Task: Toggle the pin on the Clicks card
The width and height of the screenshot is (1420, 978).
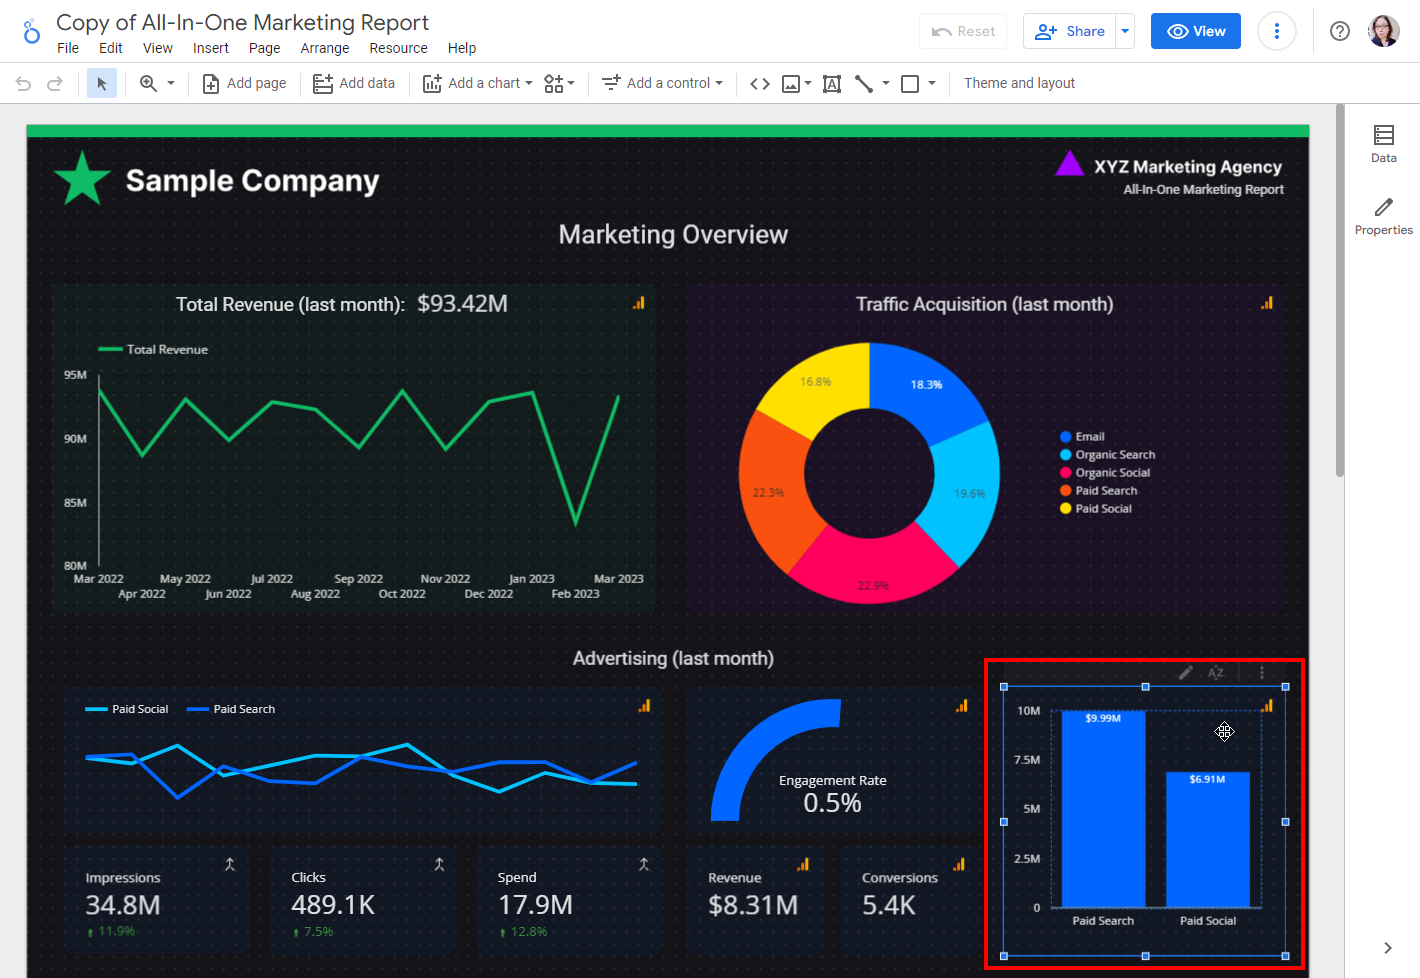Action: [x=438, y=863]
